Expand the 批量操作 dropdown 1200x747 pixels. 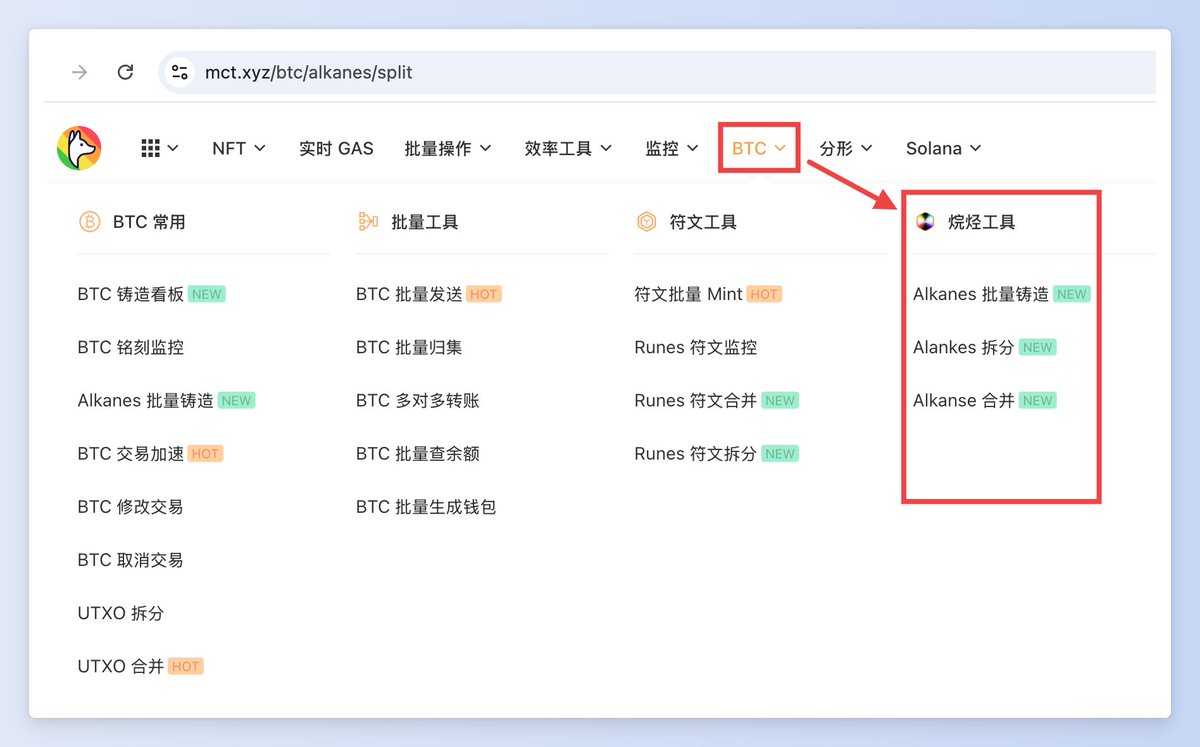click(x=448, y=148)
